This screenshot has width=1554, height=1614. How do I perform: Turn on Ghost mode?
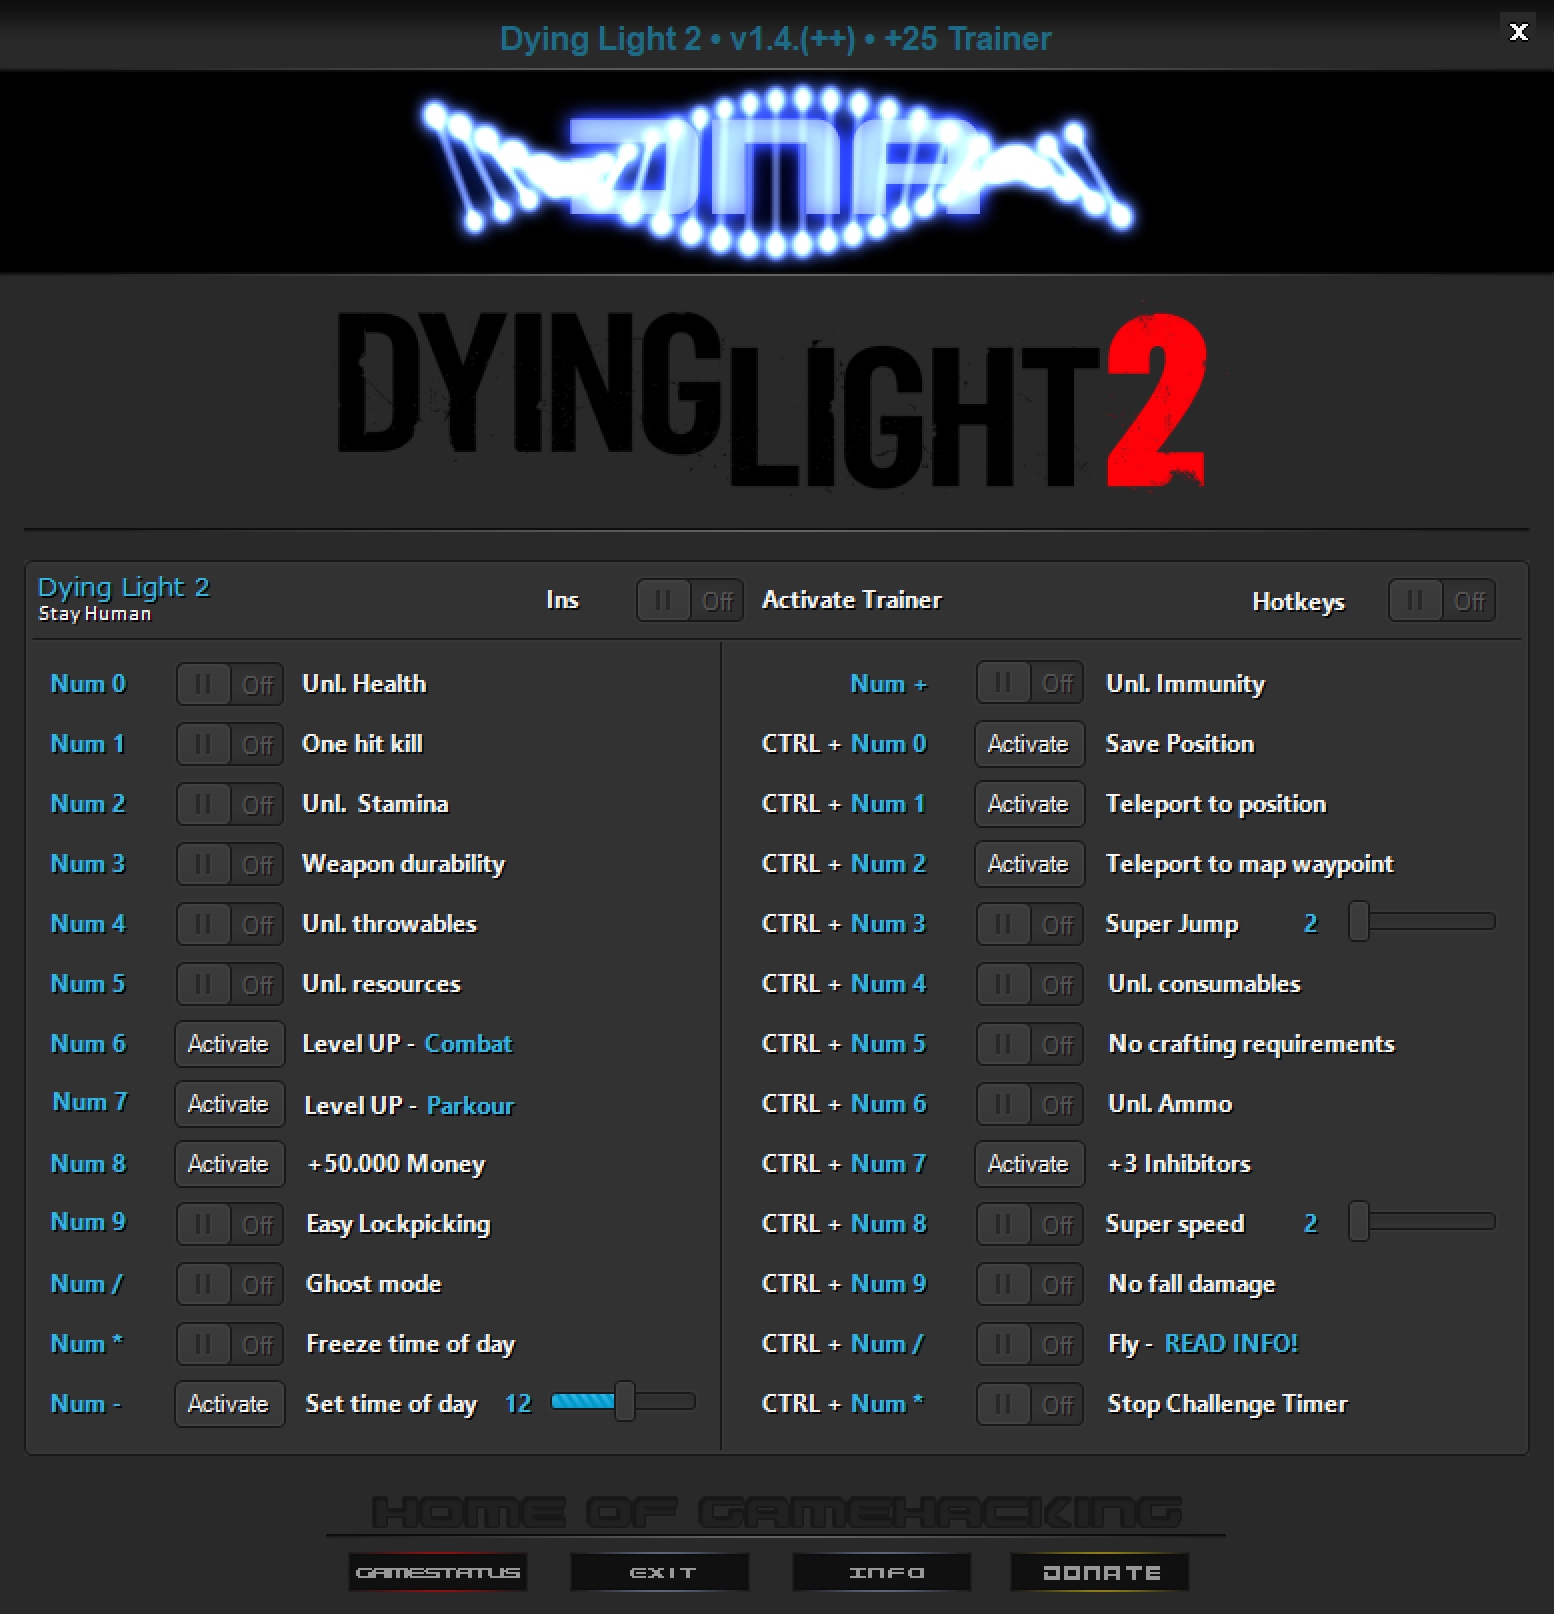[x=230, y=1285]
